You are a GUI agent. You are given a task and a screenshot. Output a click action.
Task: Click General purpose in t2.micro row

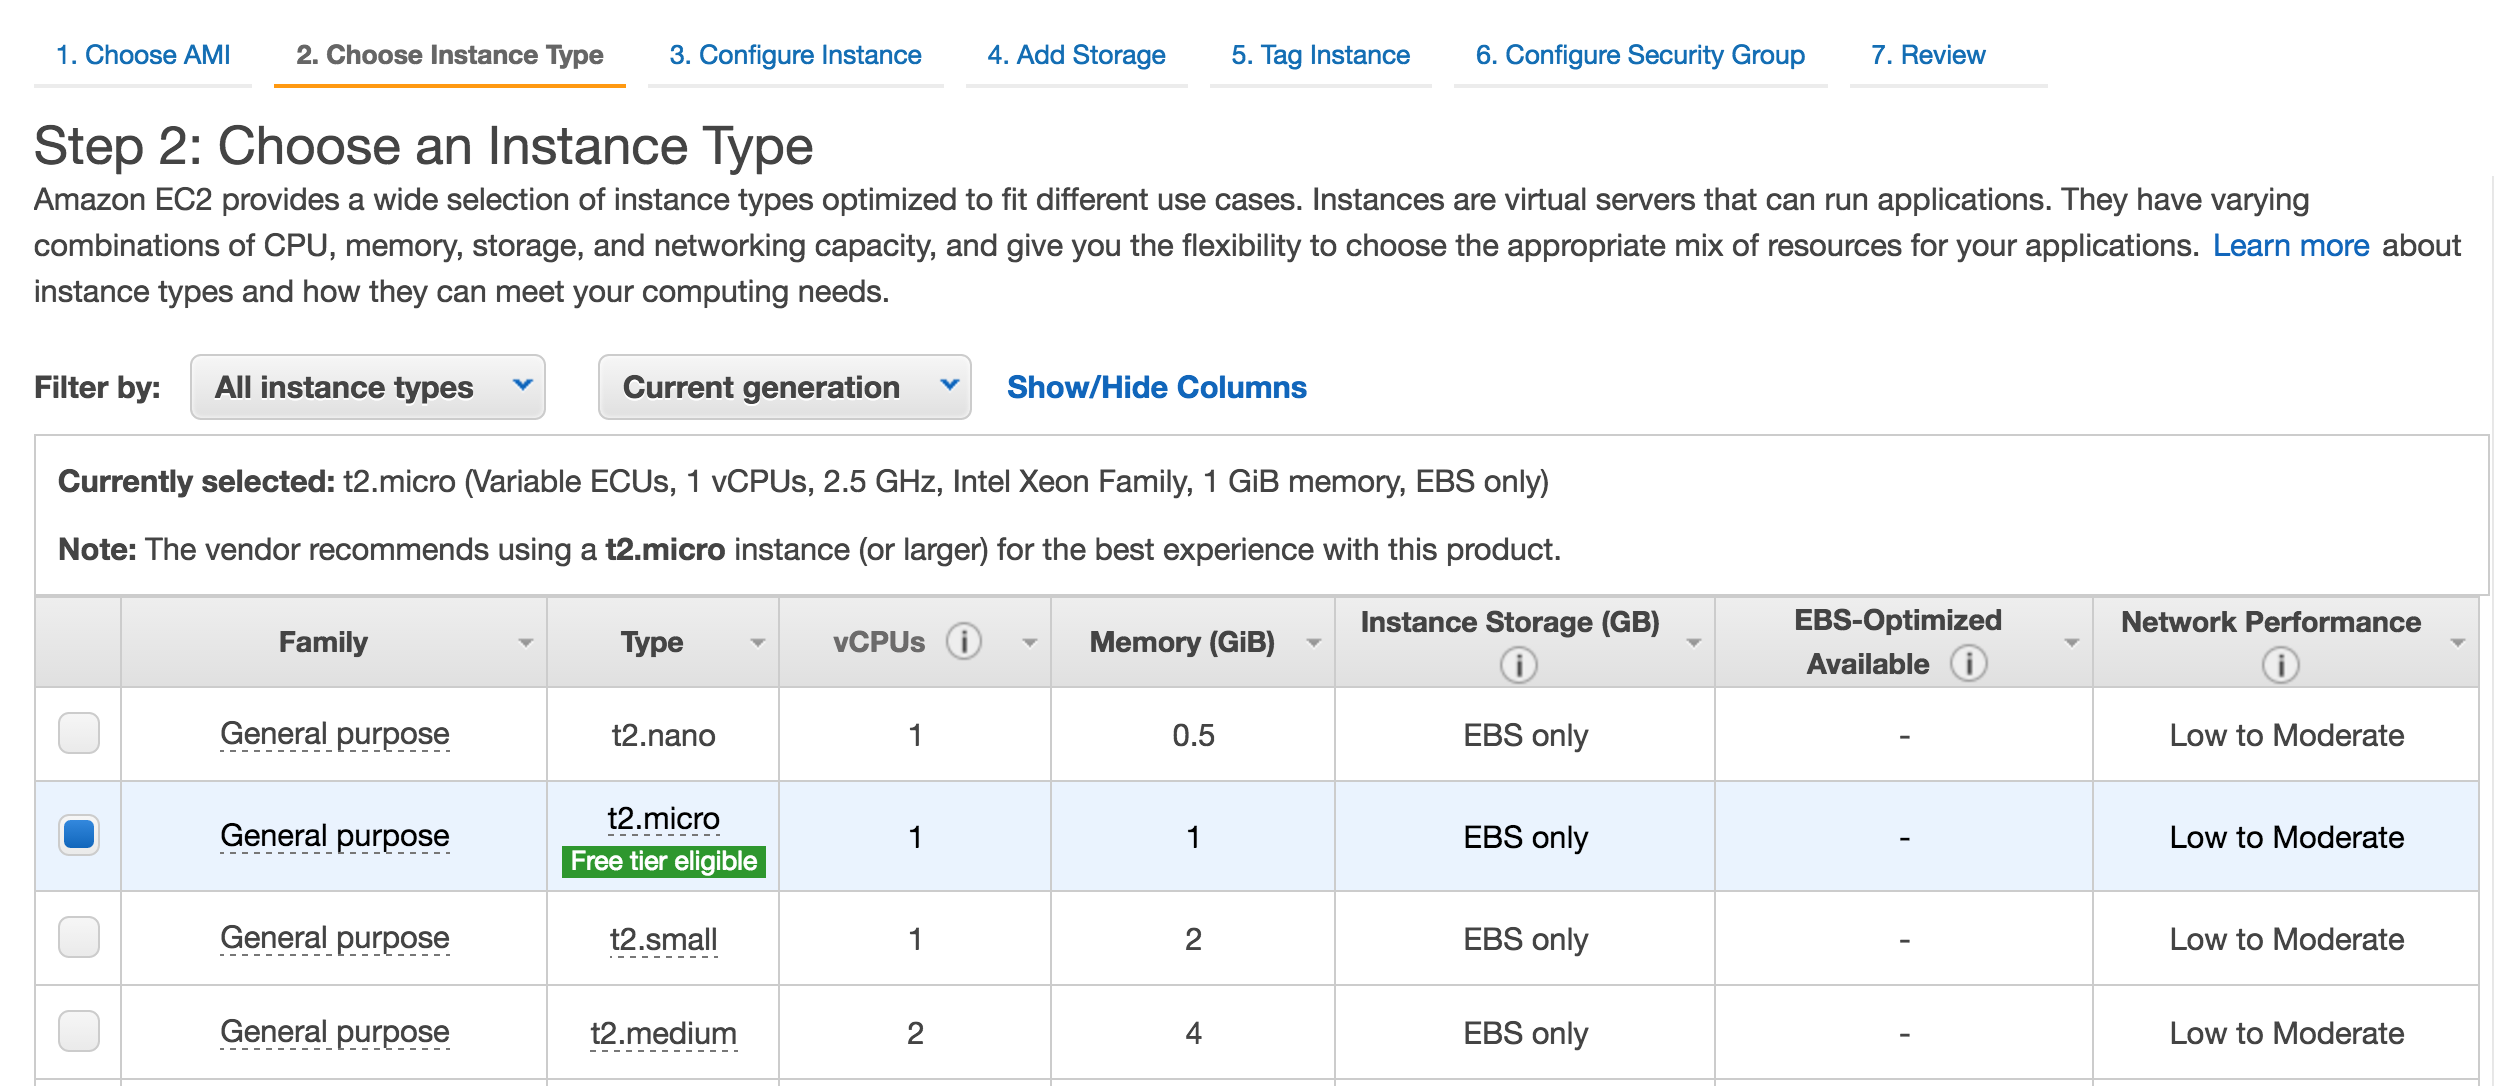pos(335,837)
